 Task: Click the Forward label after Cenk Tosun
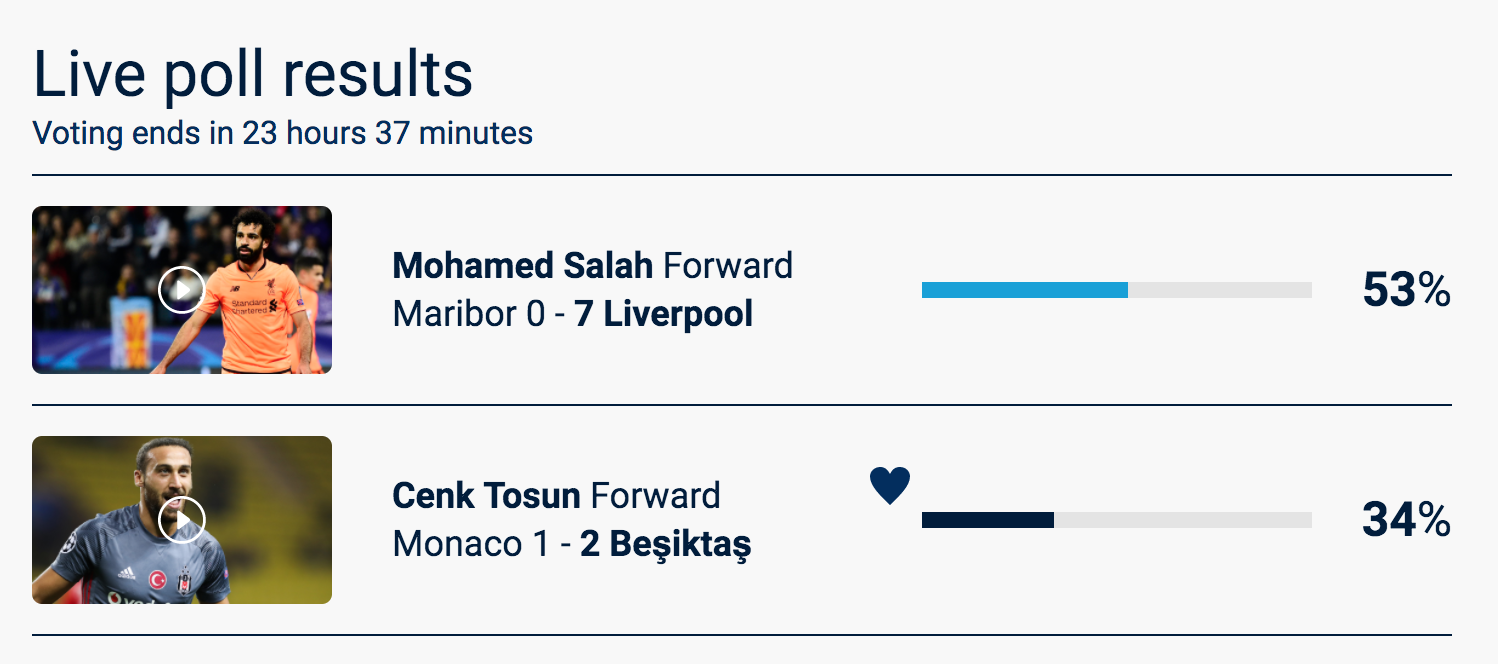pyautogui.click(x=655, y=496)
